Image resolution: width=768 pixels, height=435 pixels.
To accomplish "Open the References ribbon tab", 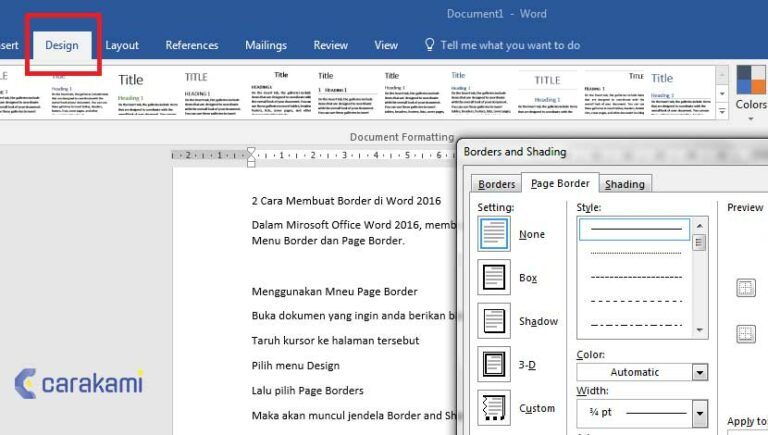I will click(x=192, y=45).
